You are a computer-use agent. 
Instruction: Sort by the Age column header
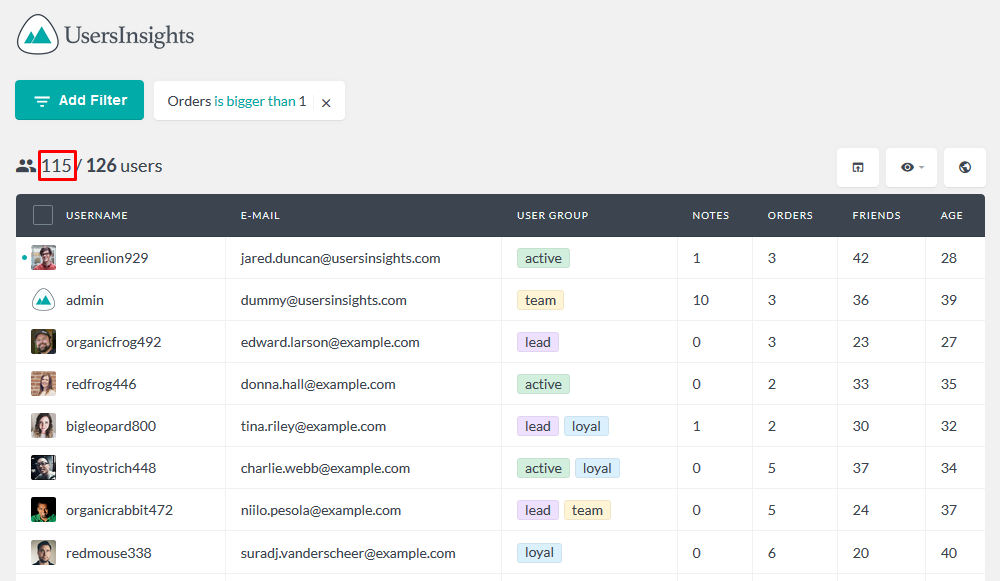951,216
